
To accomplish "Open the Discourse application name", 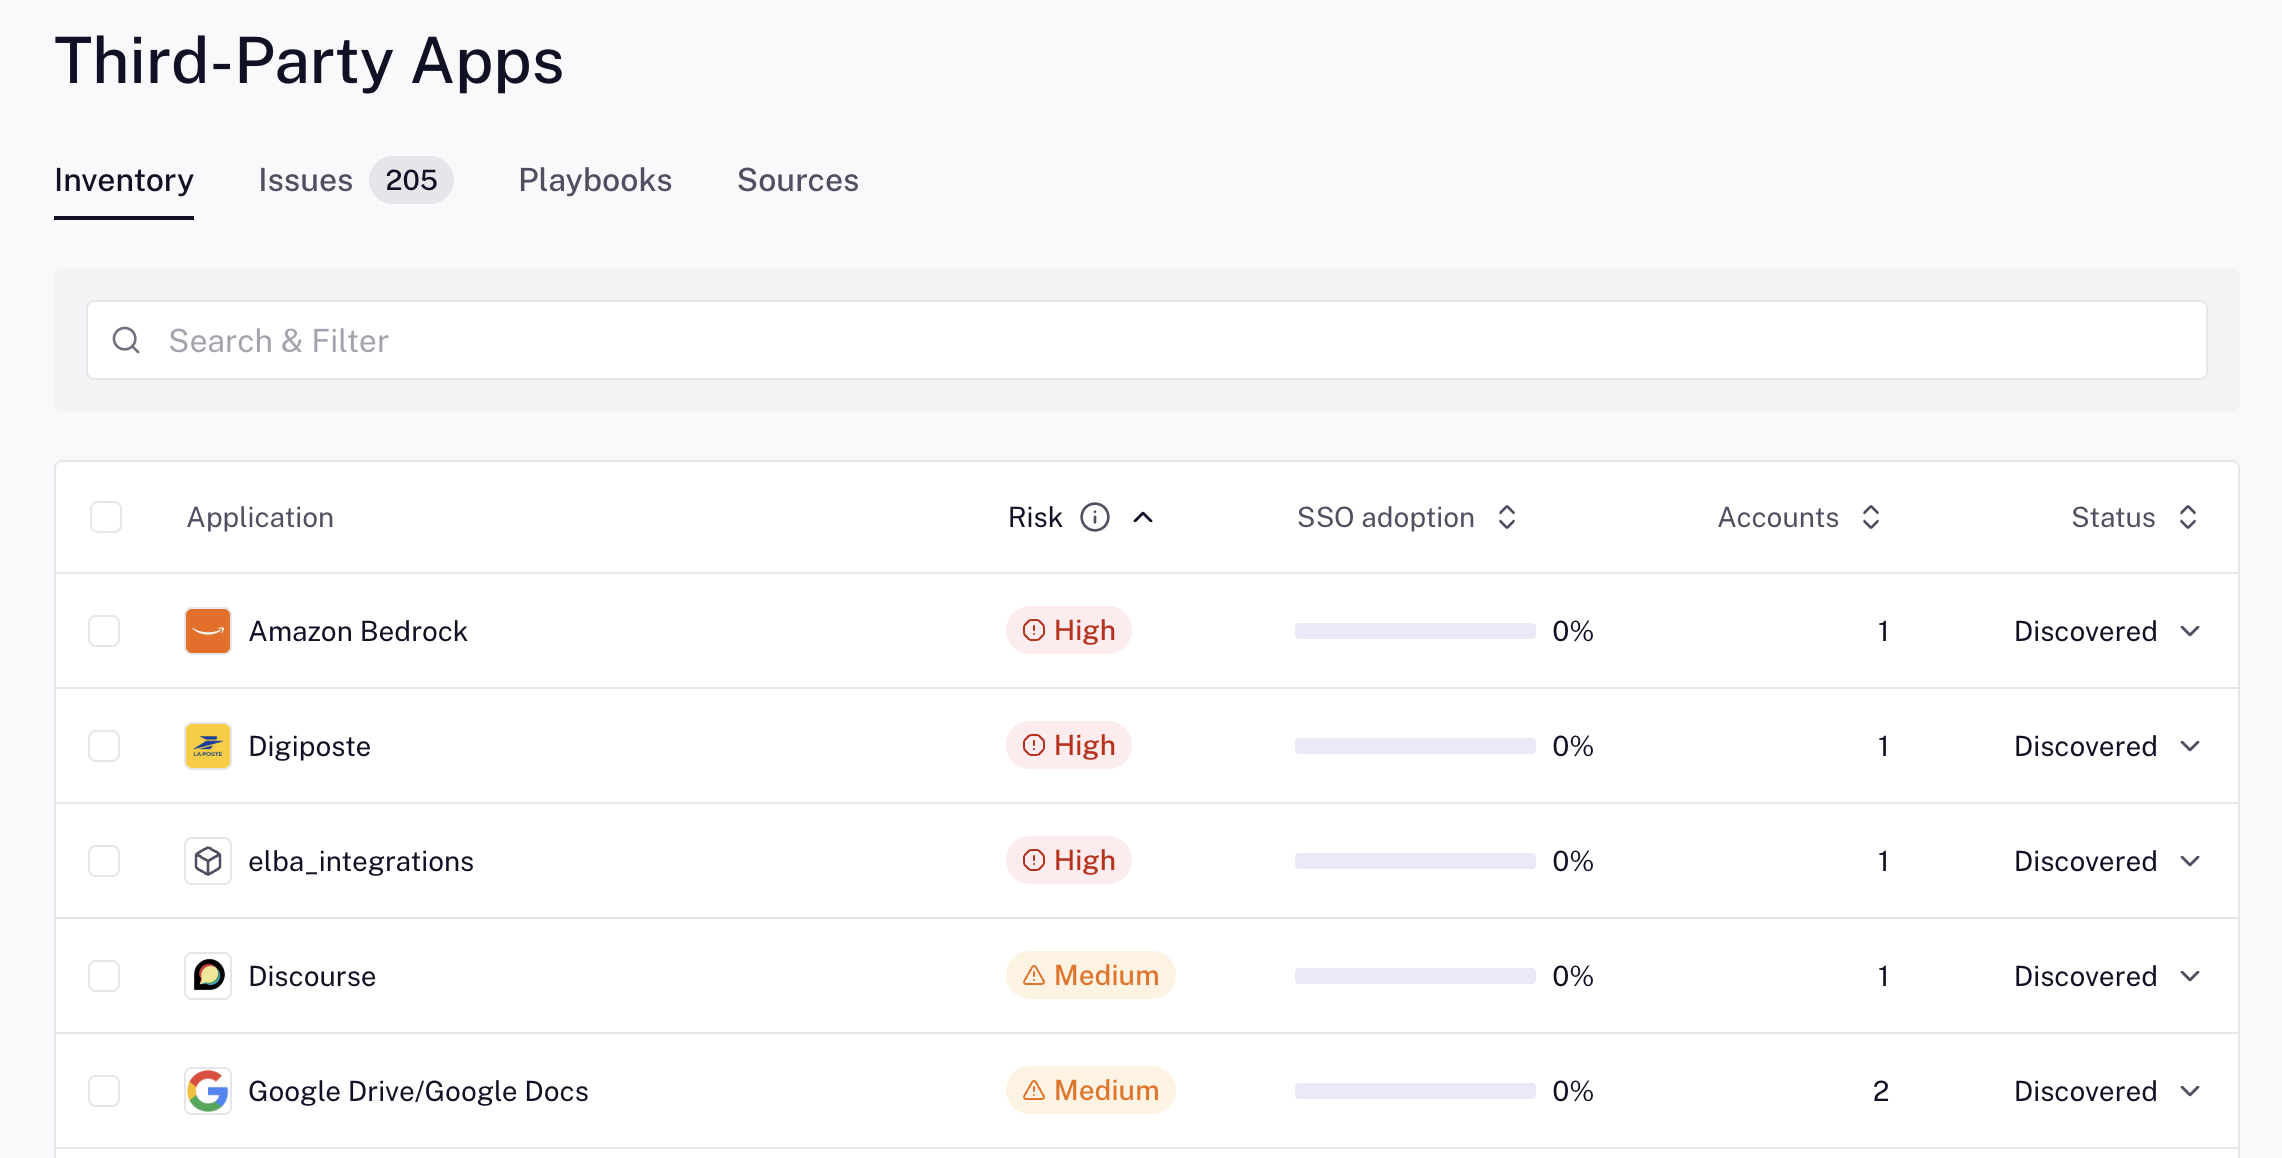I will click(312, 976).
